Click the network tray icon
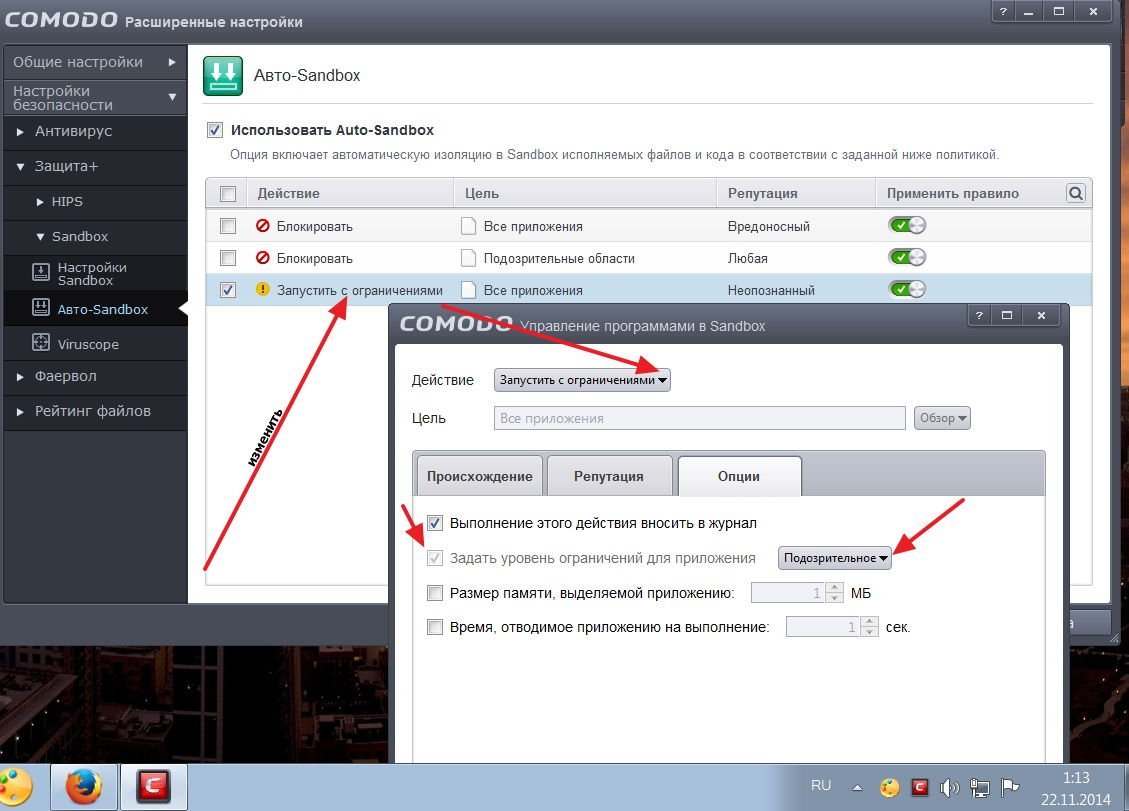Screen dimensions: 1129x811 coord(980,788)
